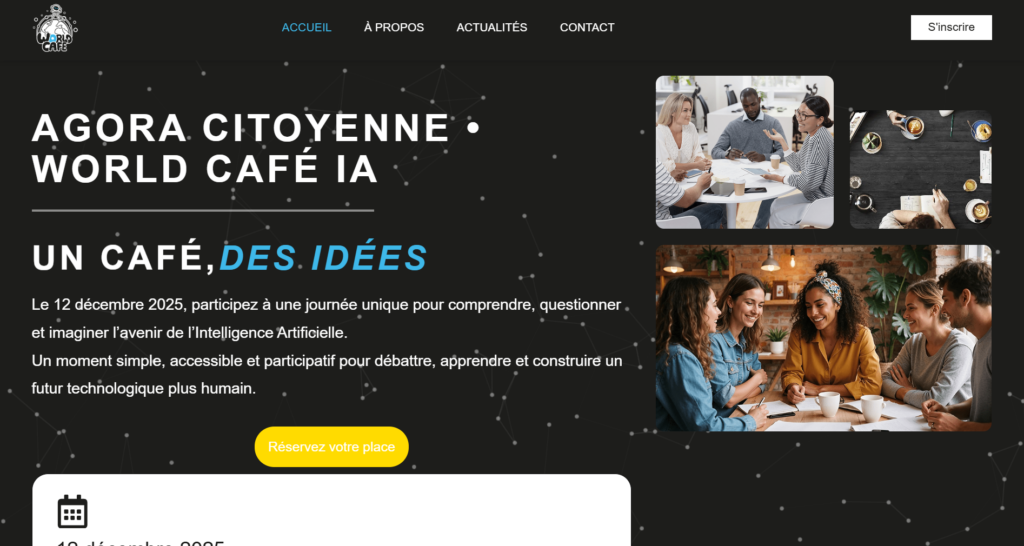Viewport: 1024px width, 546px height.
Task: Select the top-down coffee table photo
Action: [x=920, y=169]
